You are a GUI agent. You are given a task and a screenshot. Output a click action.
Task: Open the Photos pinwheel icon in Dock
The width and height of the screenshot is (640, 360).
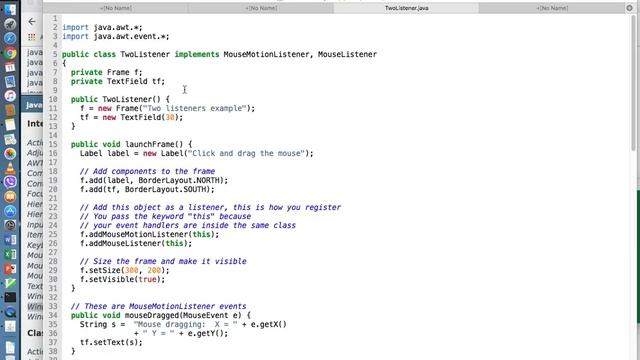(x=10, y=153)
